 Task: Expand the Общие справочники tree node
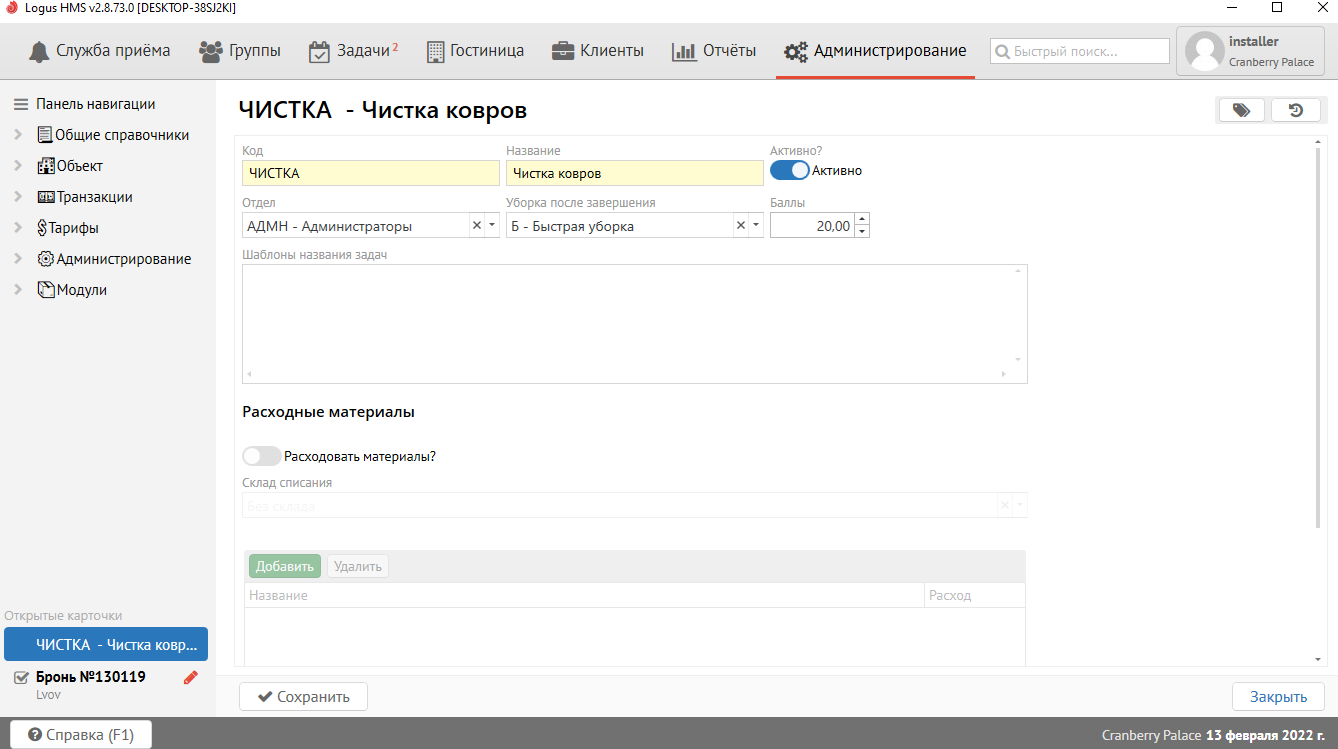pyautogui.click(x=18, y=135)
